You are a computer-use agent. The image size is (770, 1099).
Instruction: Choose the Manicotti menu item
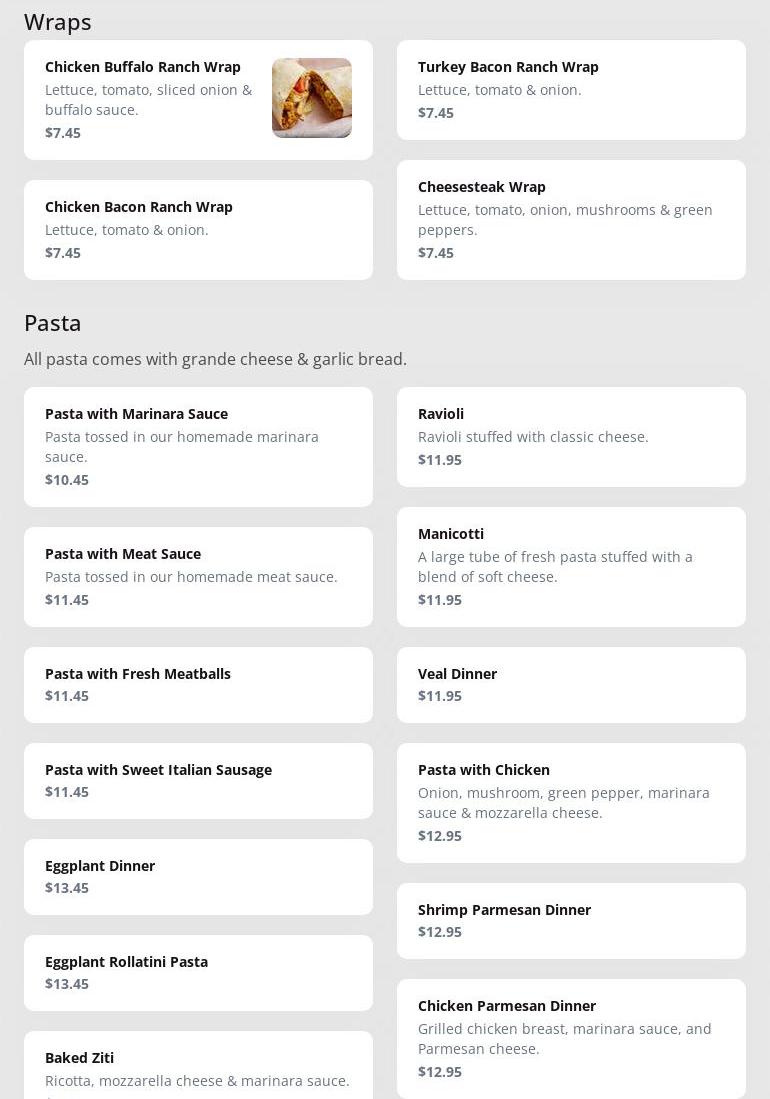pos(570,567)
